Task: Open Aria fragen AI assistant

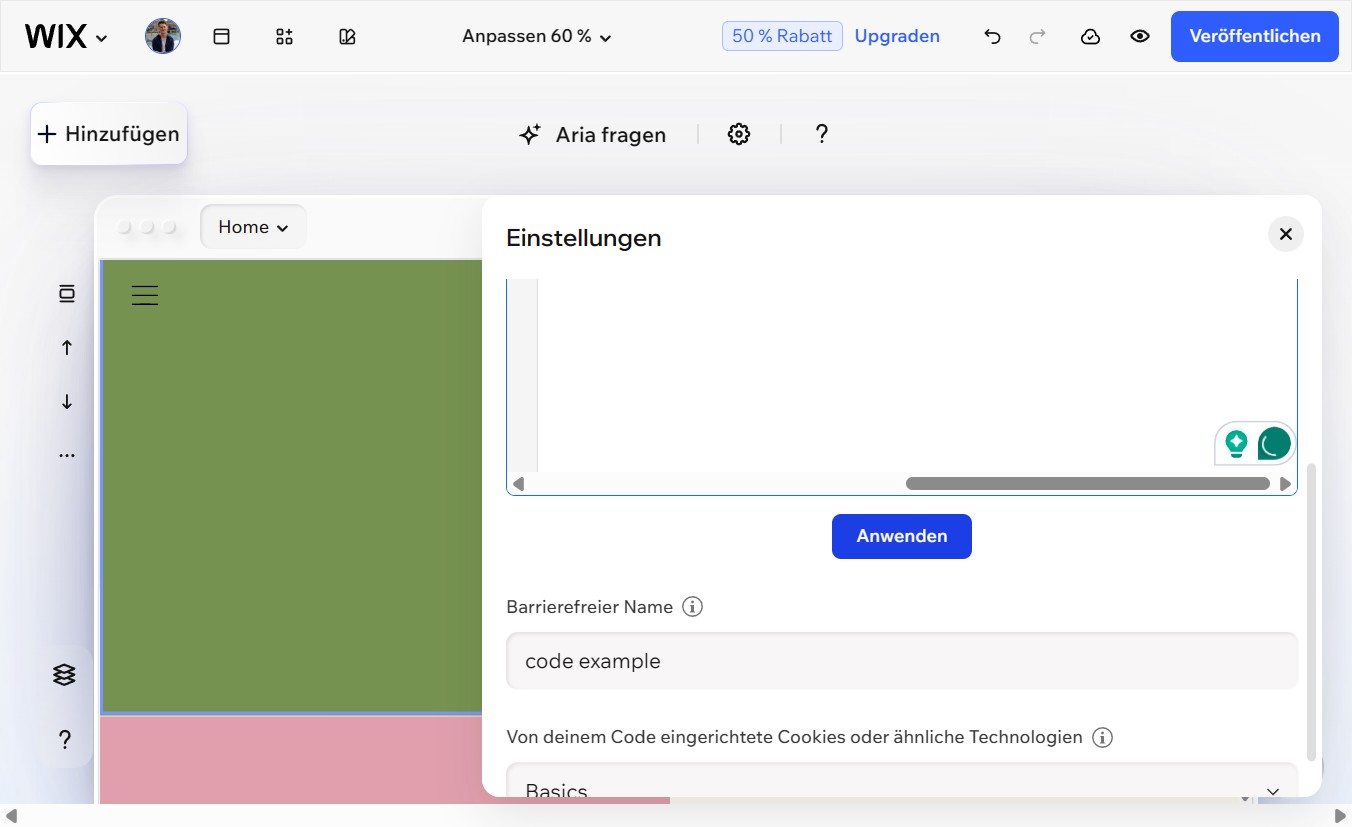Action: [592, 134]
